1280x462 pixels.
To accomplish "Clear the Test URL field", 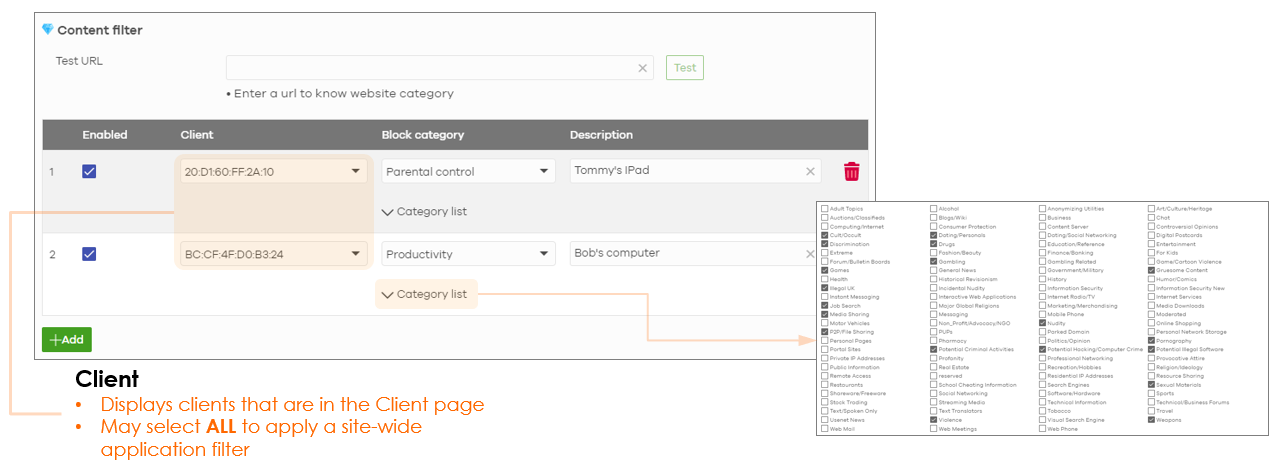I will click(642, 68).
